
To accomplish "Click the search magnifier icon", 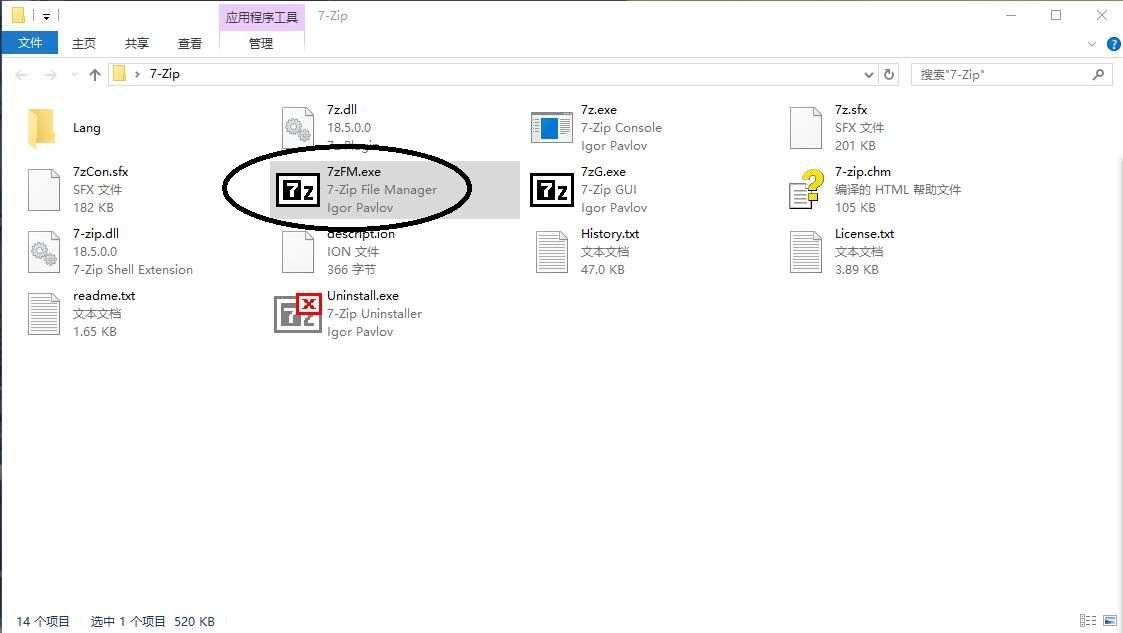I will click(x=1099, y=74).
